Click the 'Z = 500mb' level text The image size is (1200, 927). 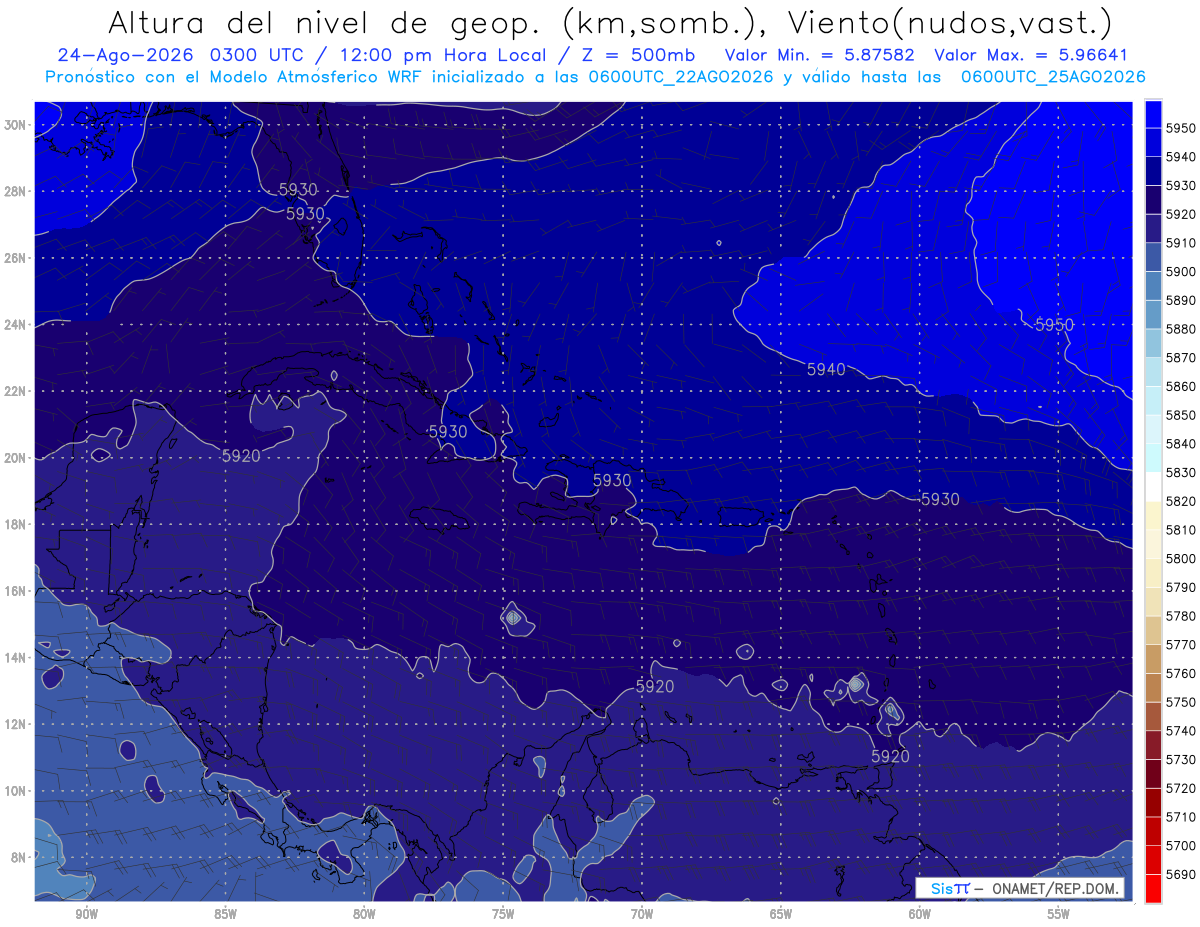point(639,55)
